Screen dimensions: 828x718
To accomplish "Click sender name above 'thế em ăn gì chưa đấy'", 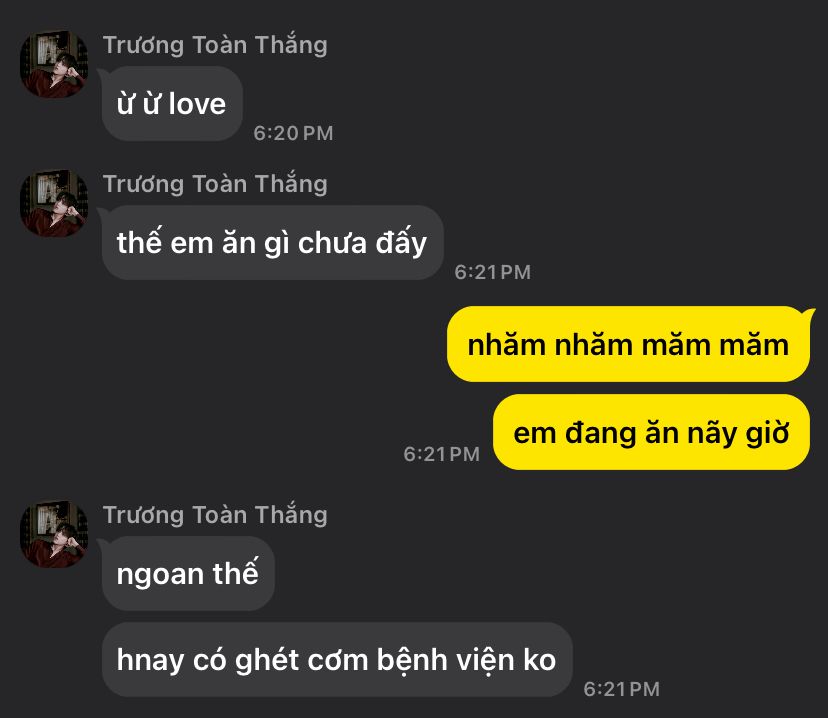I will [215, 184].
